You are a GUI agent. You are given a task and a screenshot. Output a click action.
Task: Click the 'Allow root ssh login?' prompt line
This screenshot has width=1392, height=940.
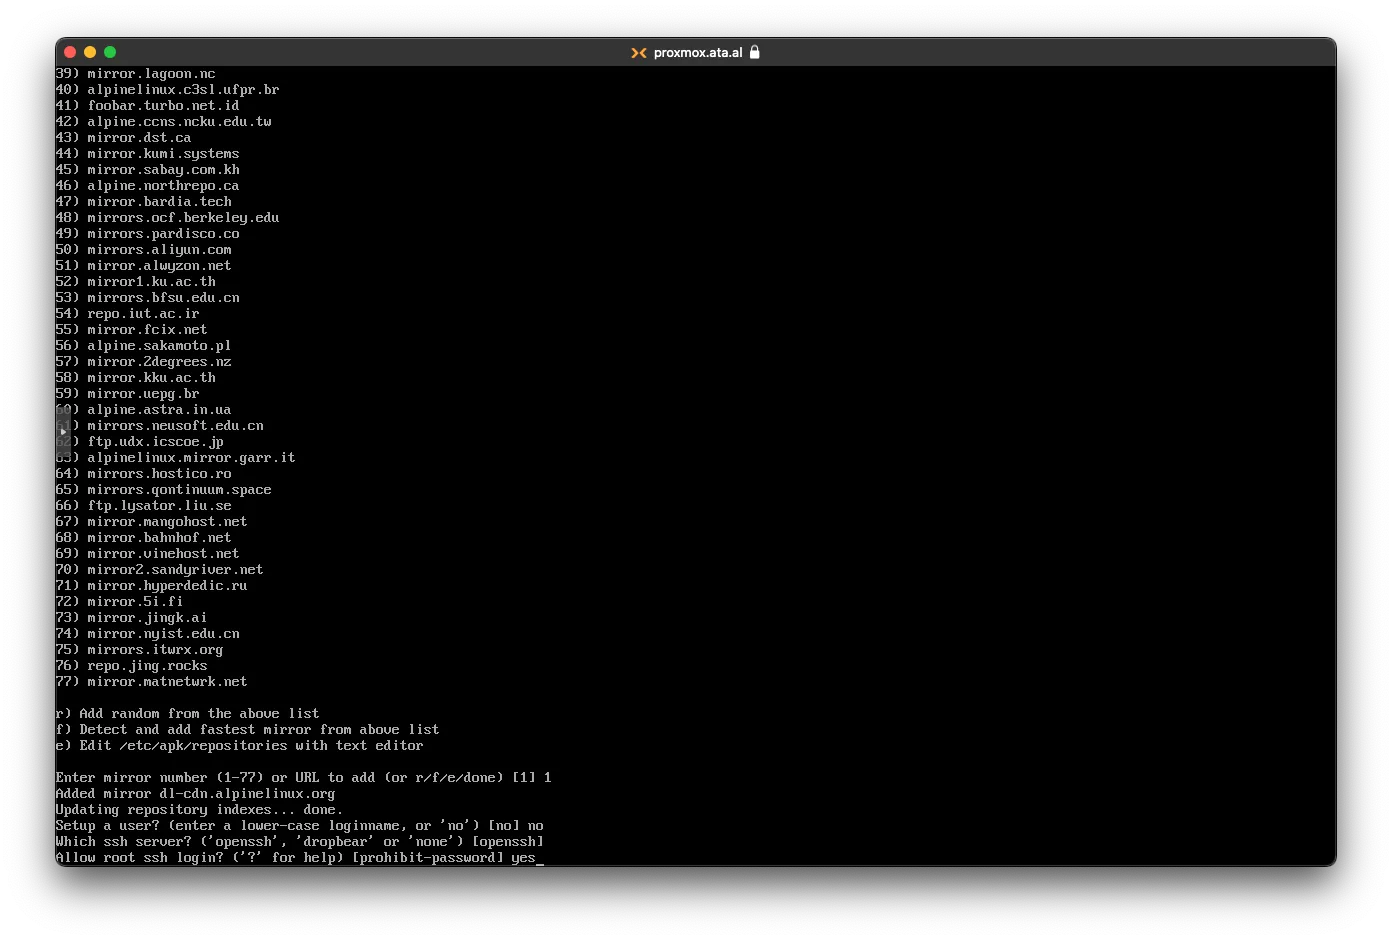click(x=300, y=858)
